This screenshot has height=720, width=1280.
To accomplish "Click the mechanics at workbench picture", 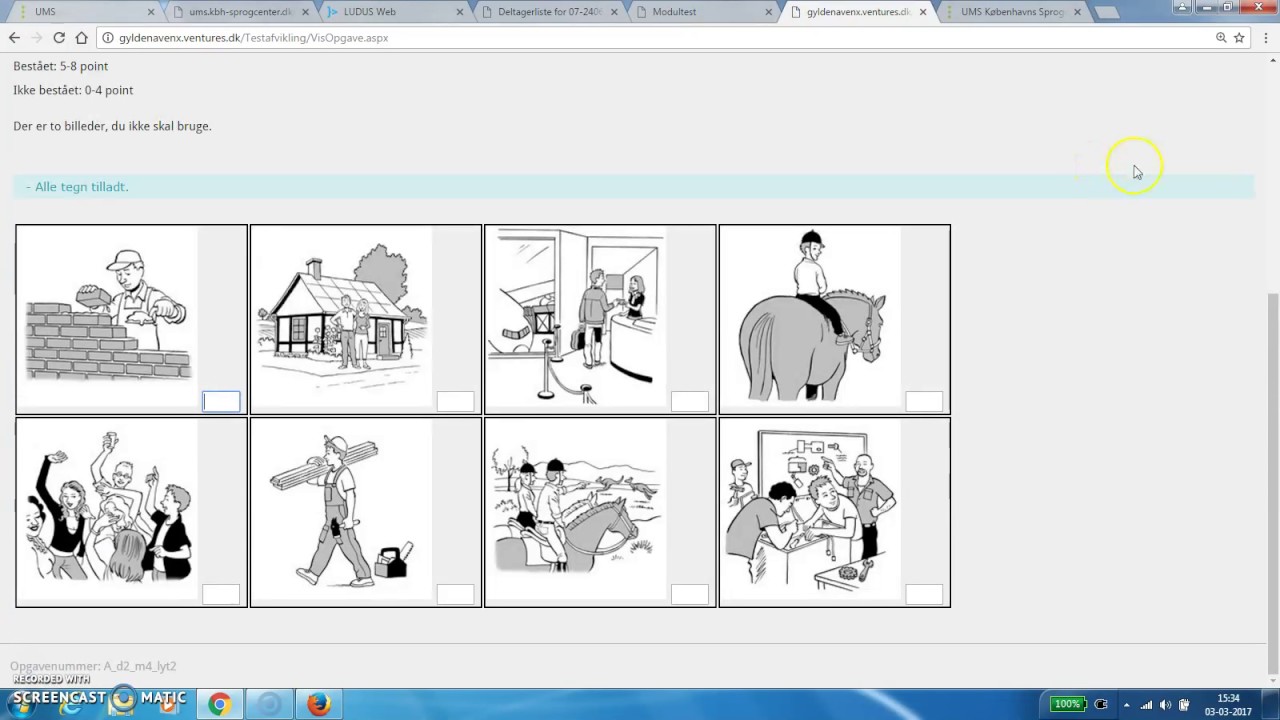I will pos(812,510).
